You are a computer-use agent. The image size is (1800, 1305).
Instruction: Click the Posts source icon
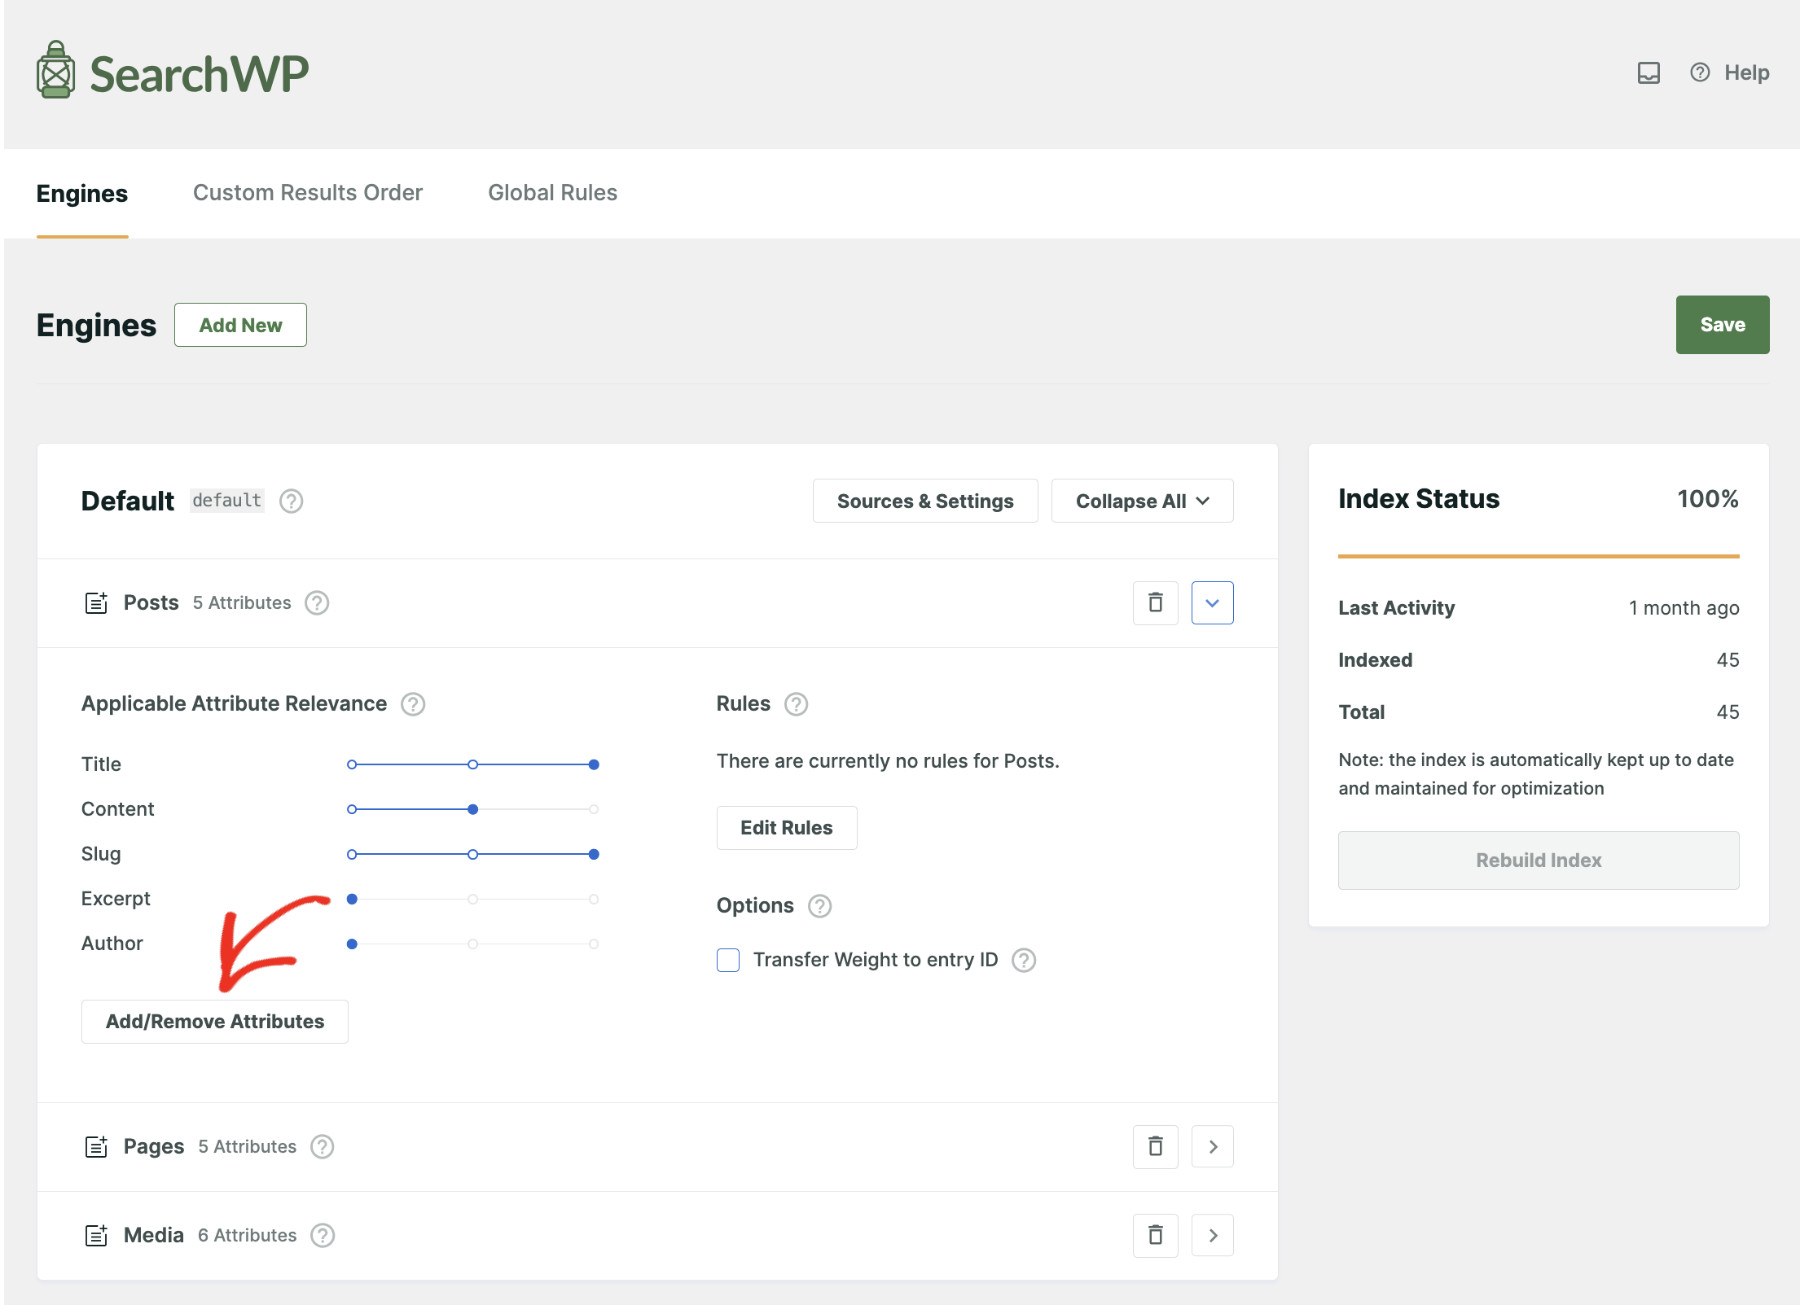pos(96,603)
